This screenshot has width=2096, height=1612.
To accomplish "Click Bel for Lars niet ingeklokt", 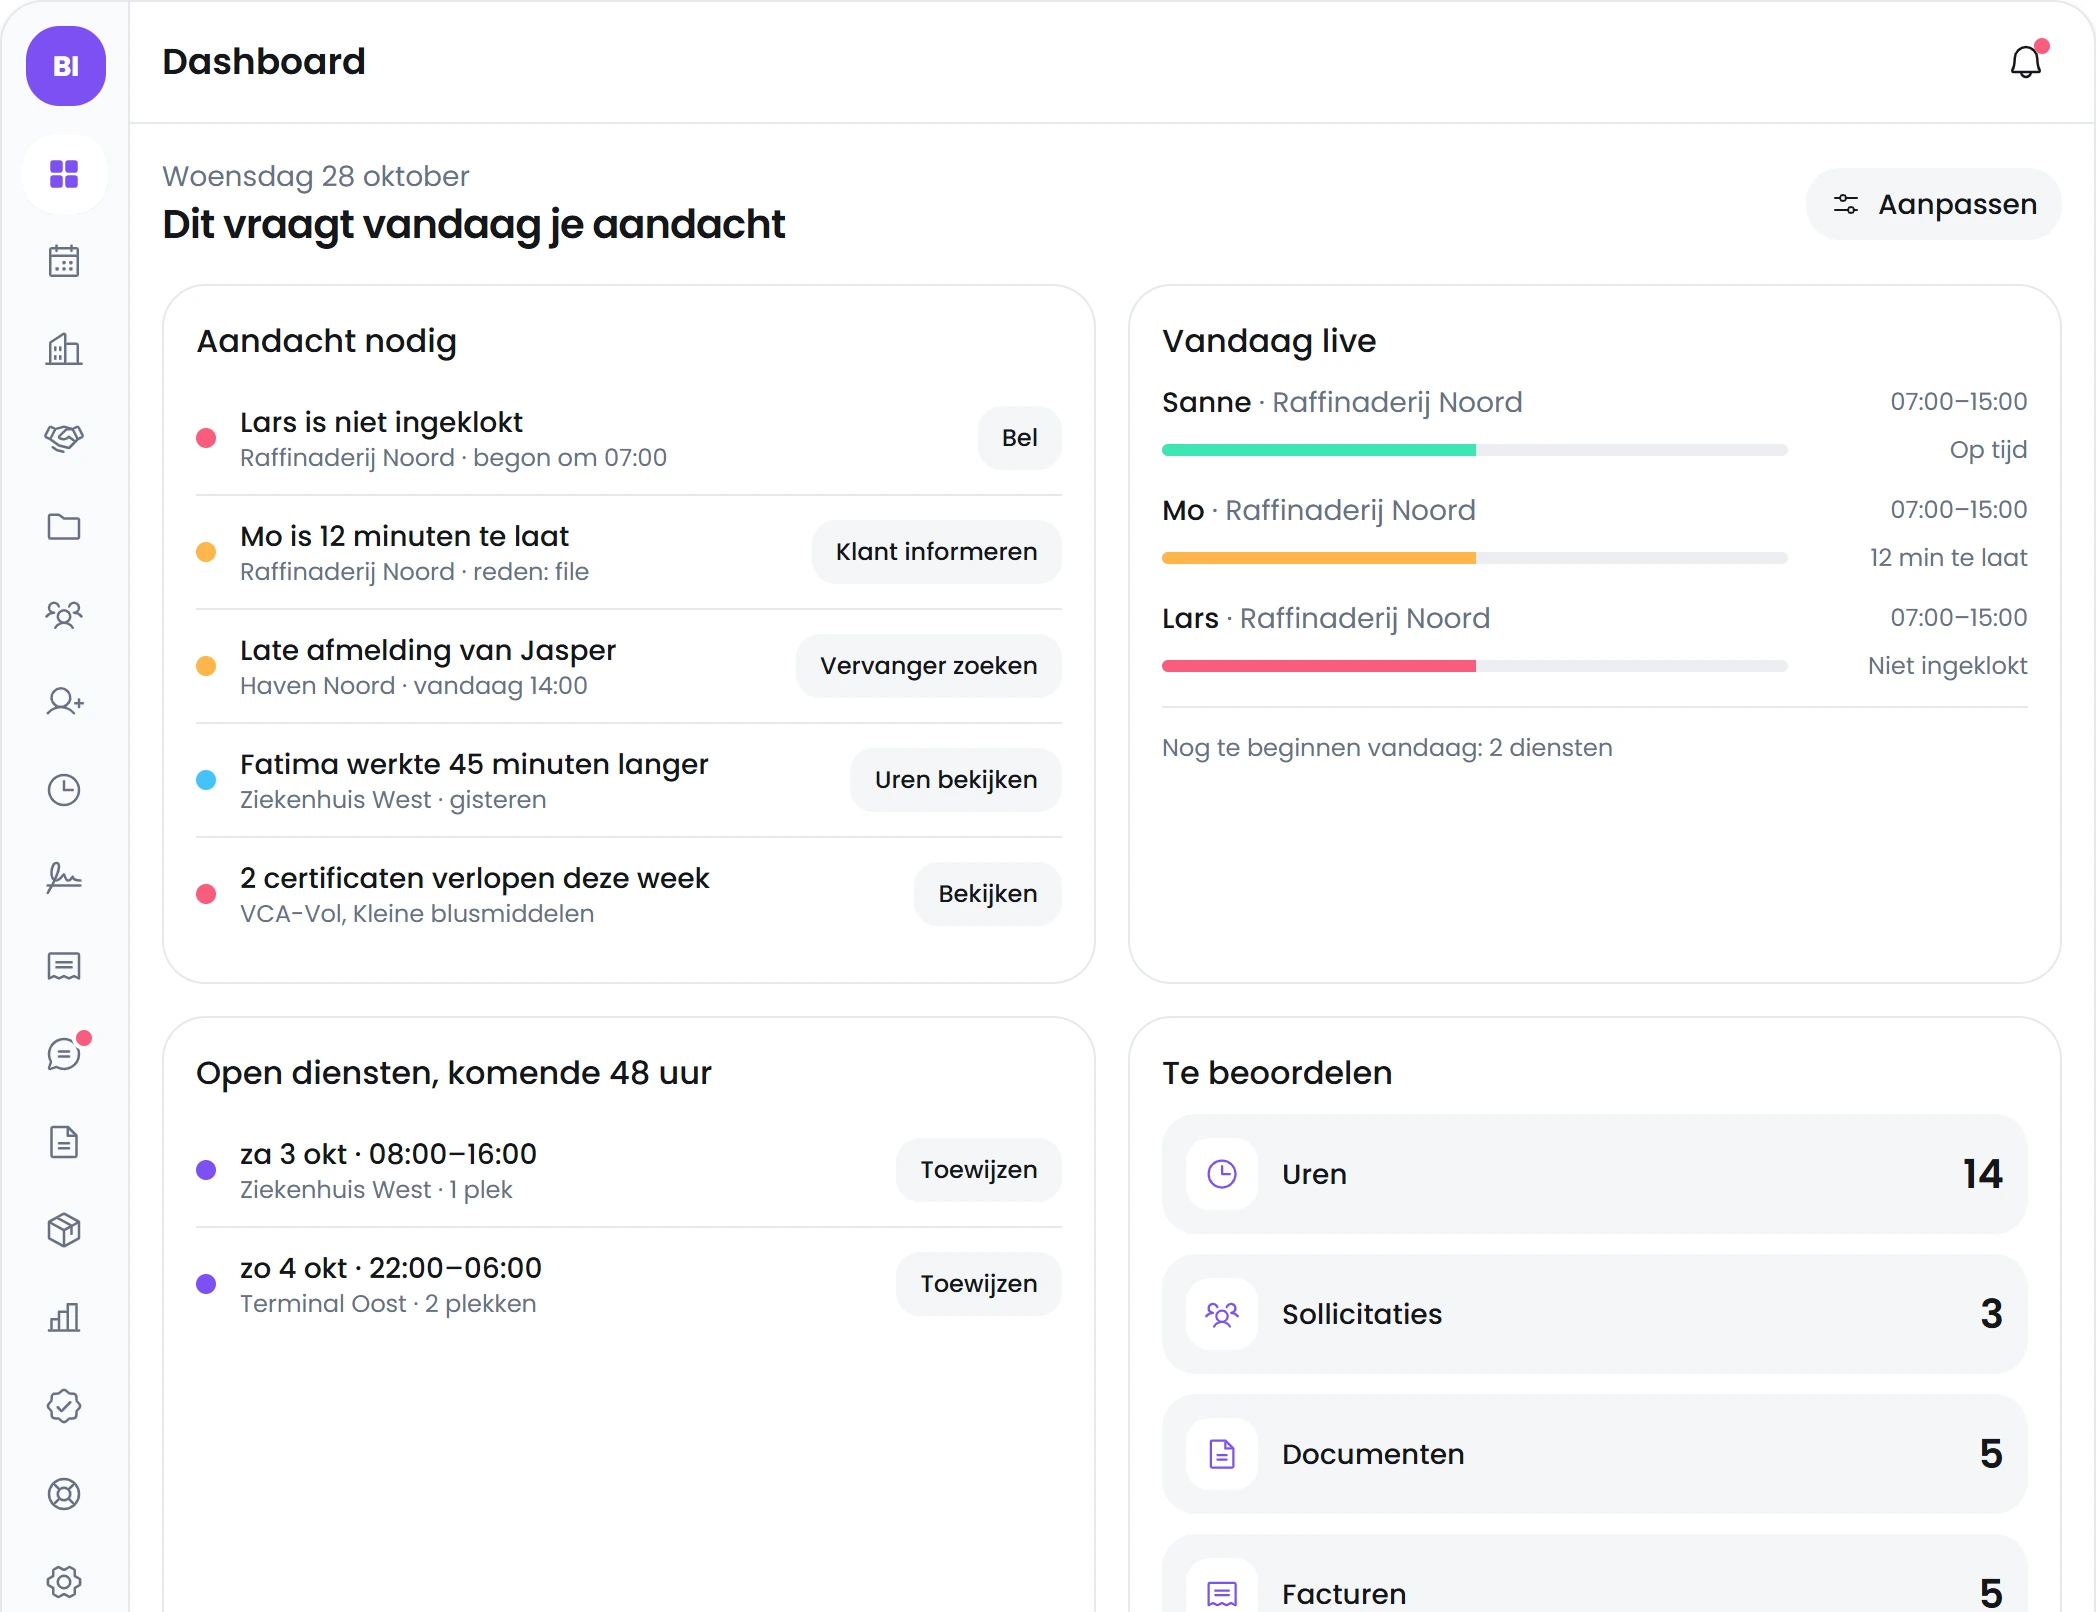I will click(1019, 438).
